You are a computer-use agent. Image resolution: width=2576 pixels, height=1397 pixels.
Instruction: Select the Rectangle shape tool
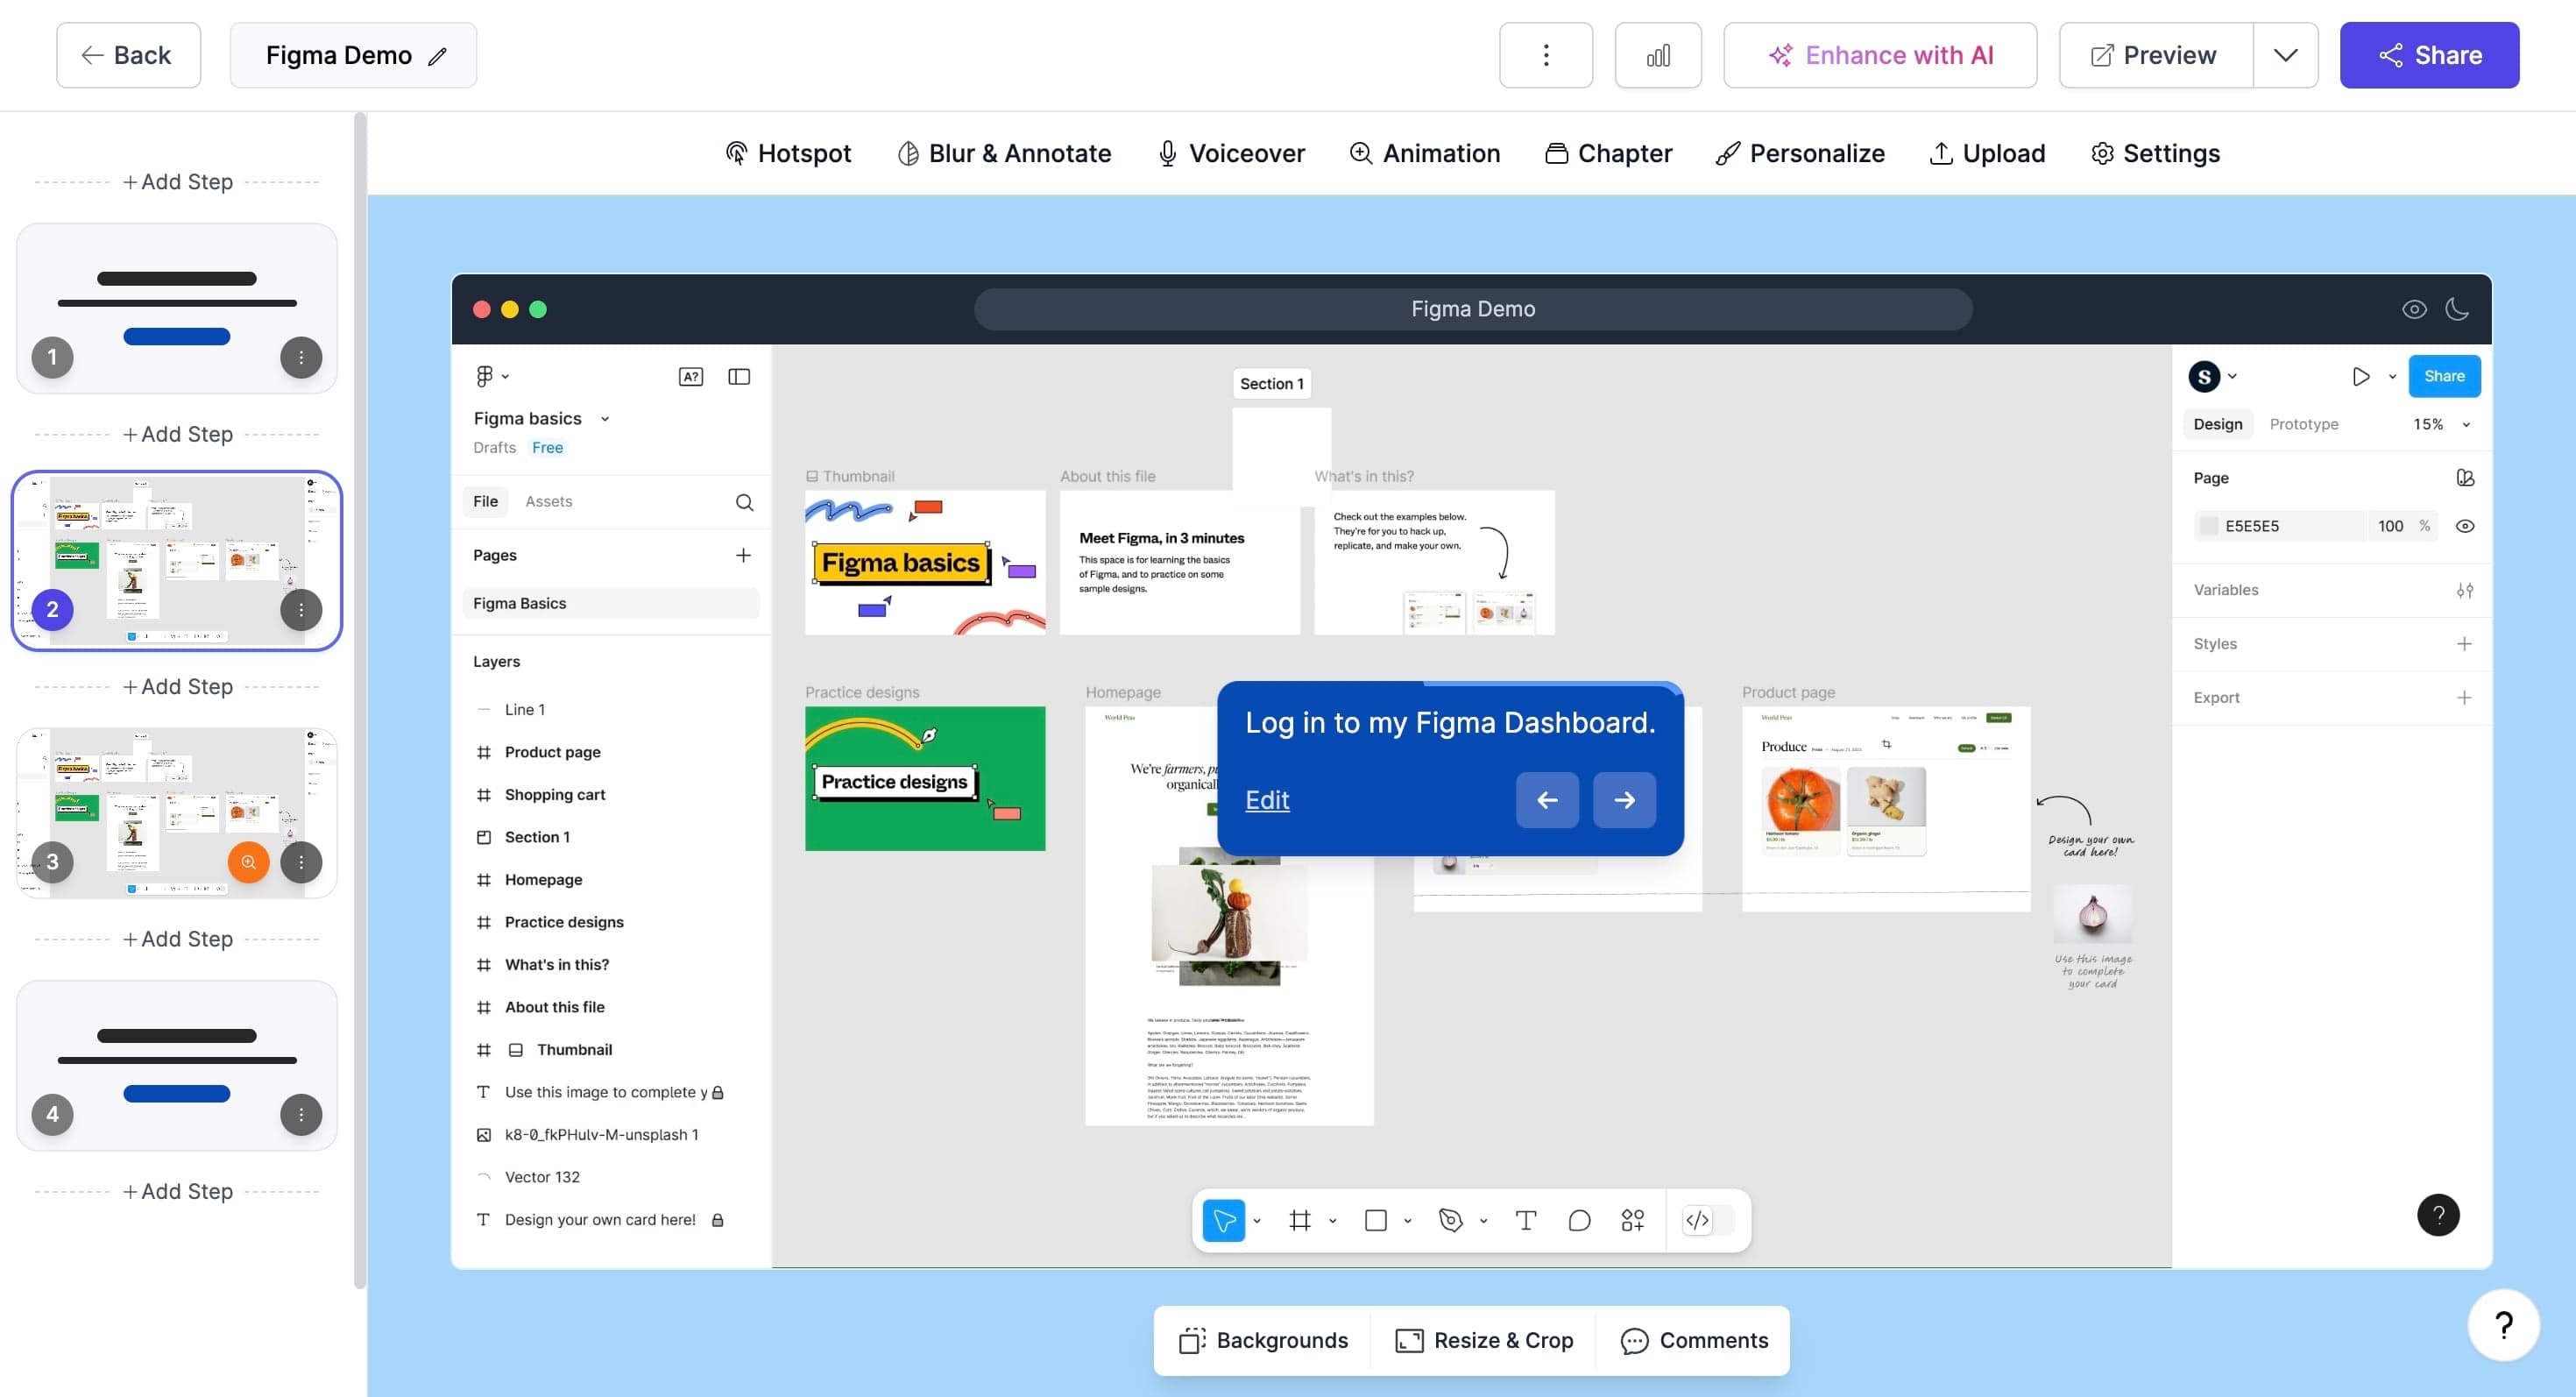1376,1220
